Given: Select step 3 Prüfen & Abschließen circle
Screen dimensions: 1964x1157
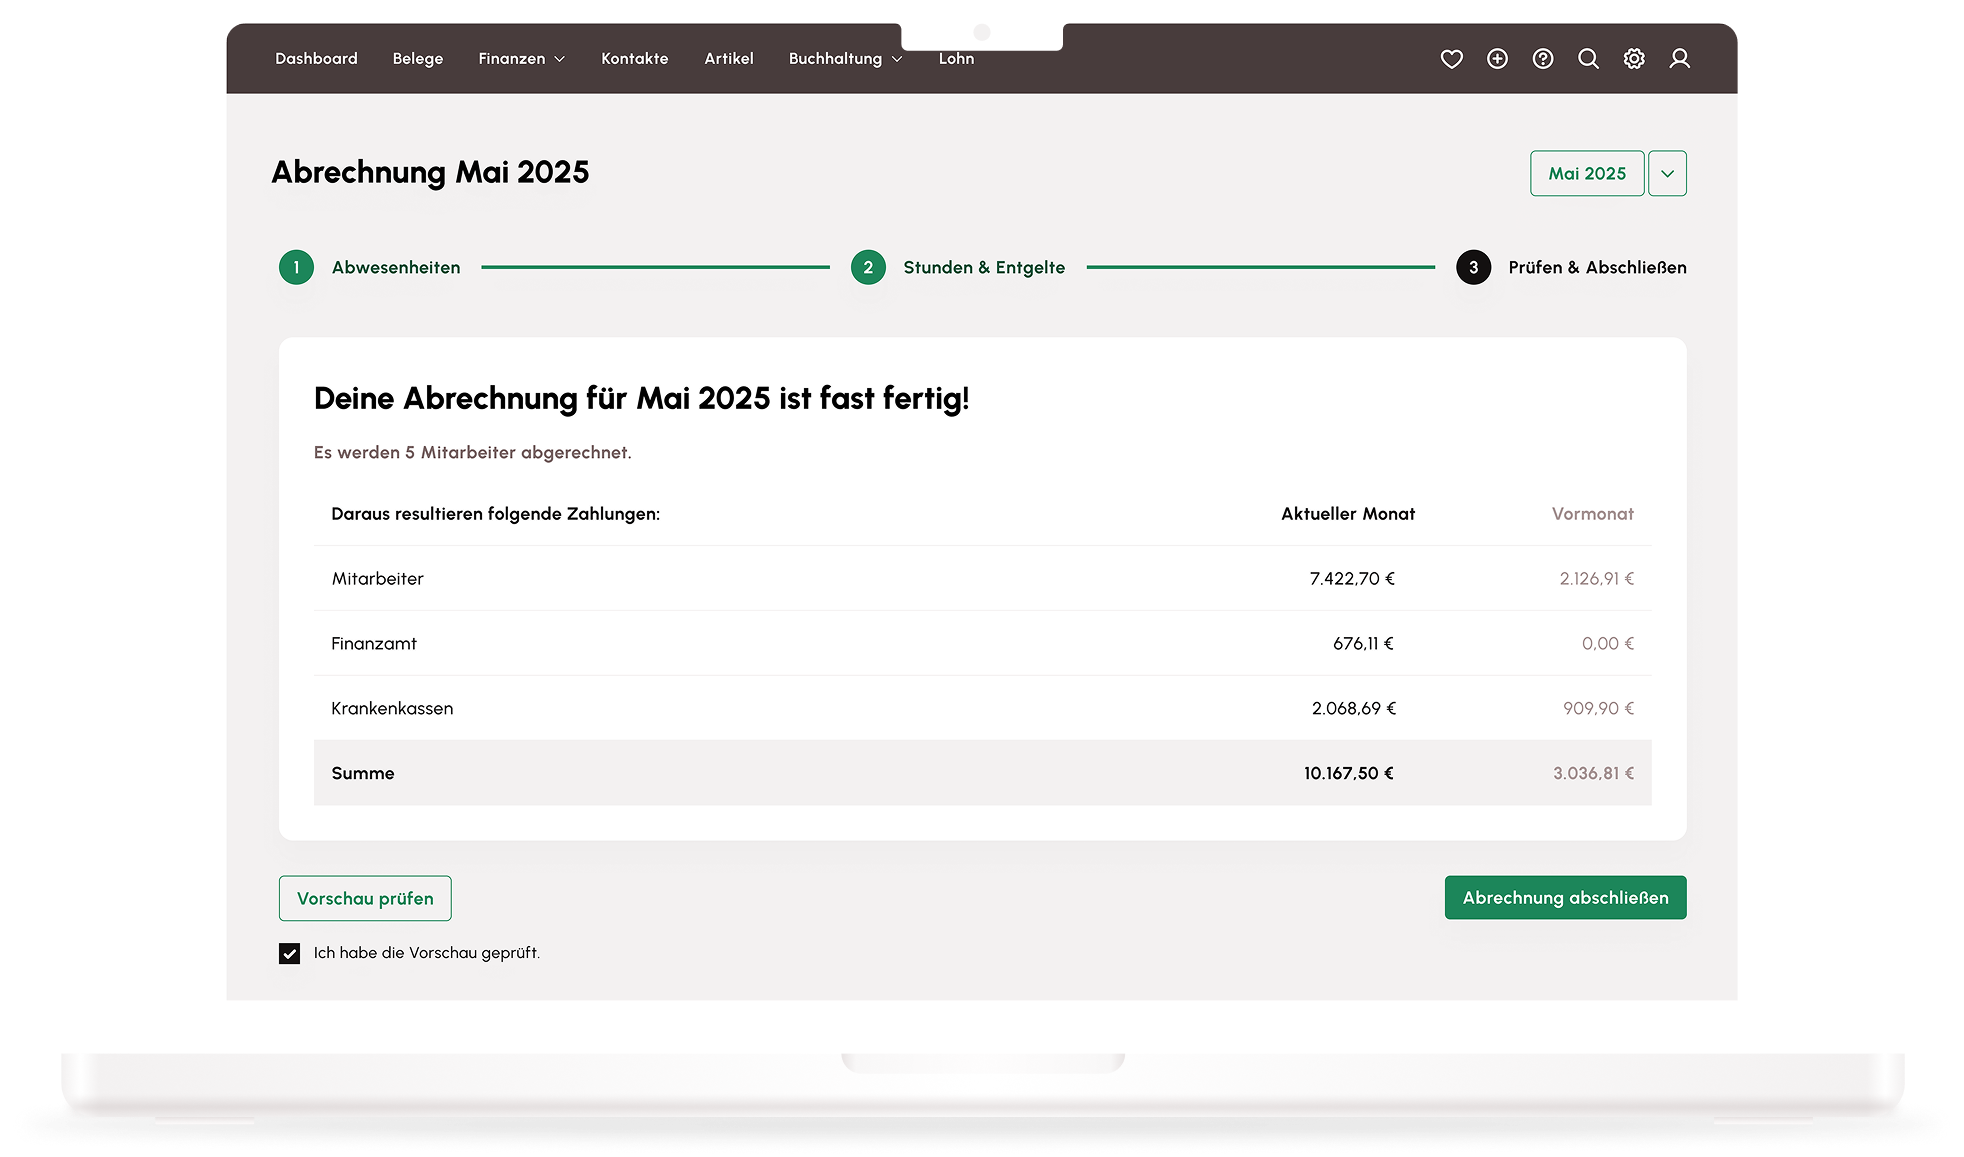Looking at the screenshot, I should [x=1473, y=267].
